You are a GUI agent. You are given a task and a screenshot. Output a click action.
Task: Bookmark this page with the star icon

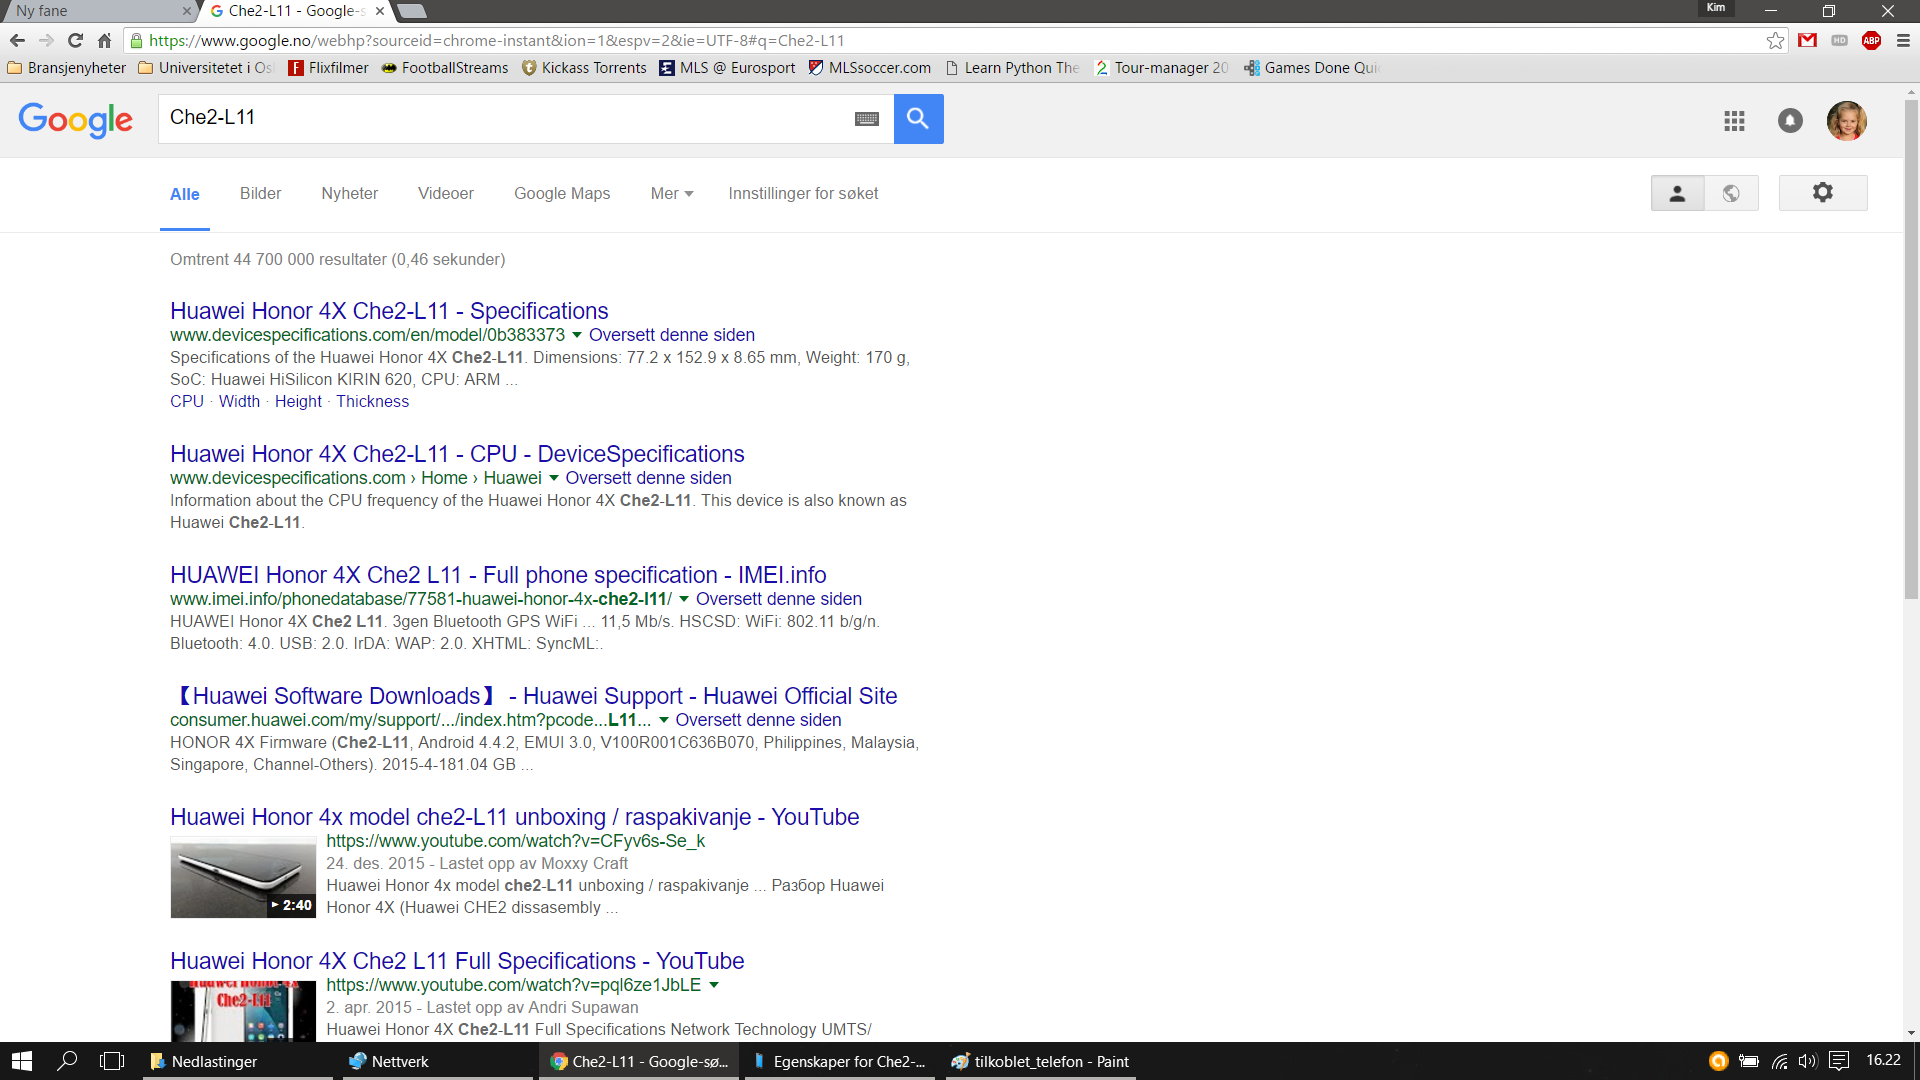[x=1775, y=41]
